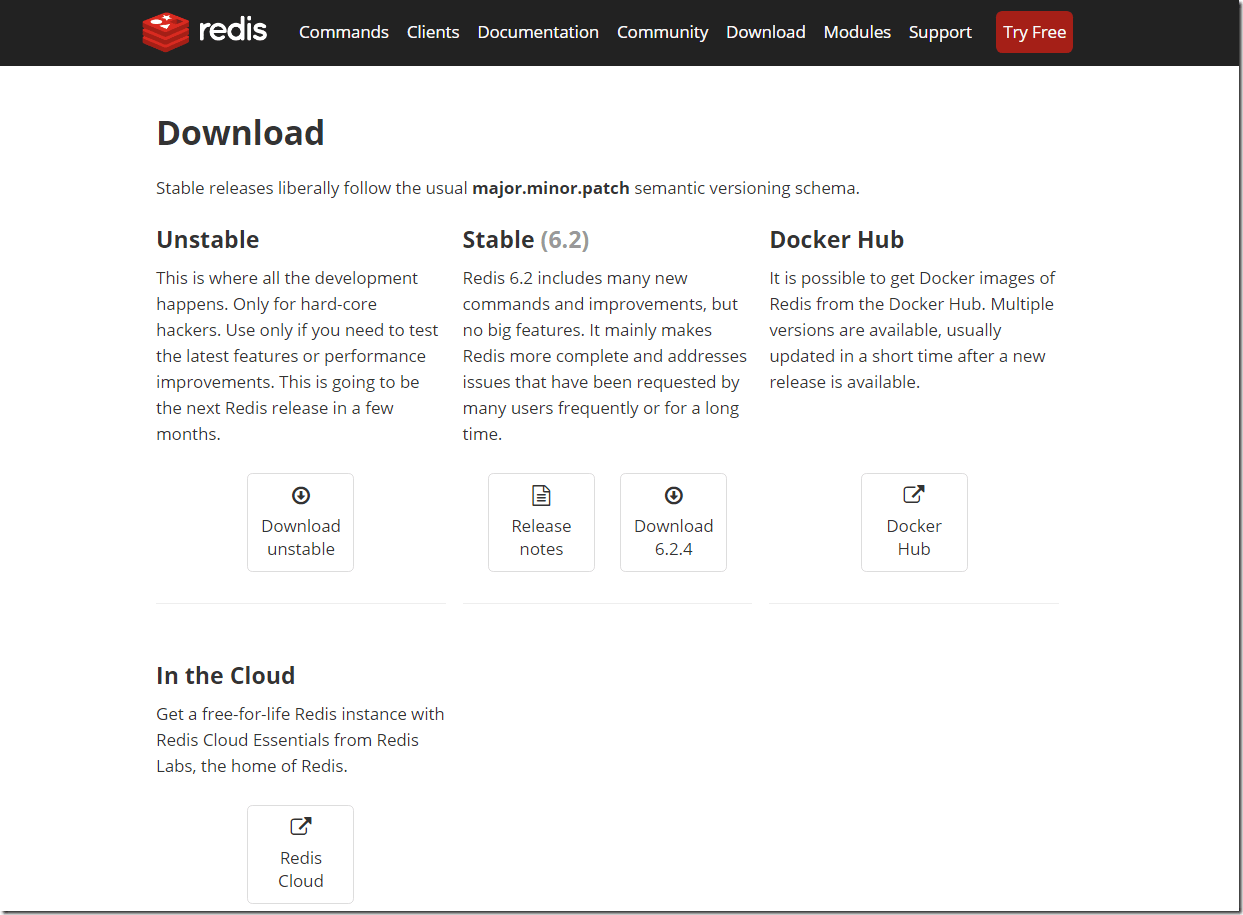
Task: Click the 'Stable (6.2)' section heading
Action: point(526,240)
